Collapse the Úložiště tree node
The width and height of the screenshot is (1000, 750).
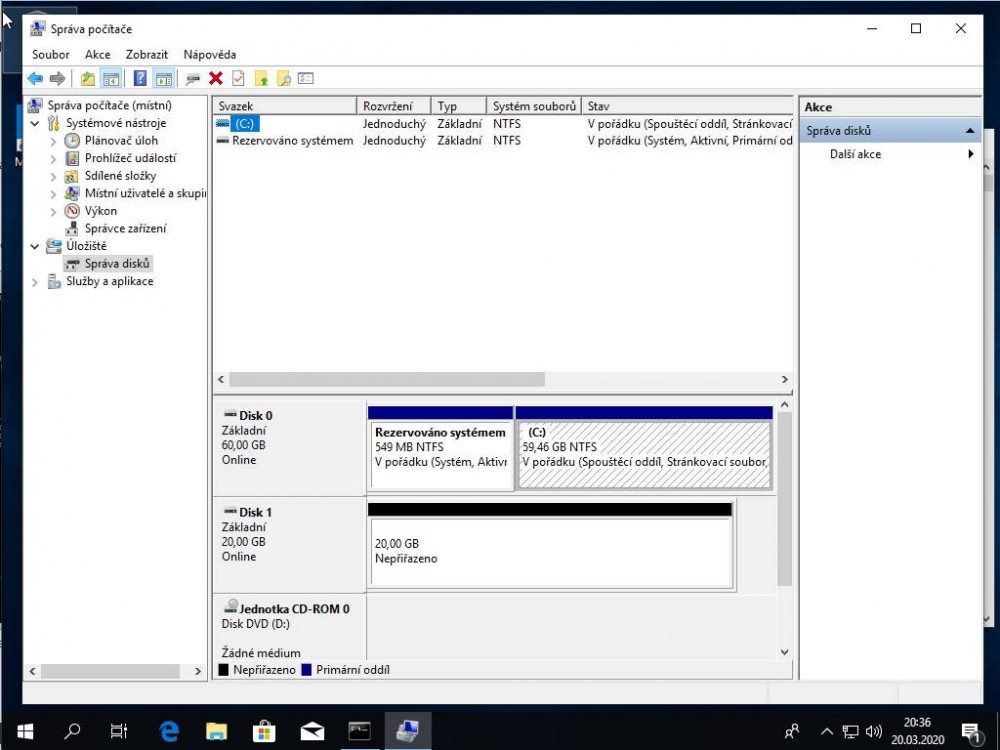pyautogui.click(x=36, y=246)
